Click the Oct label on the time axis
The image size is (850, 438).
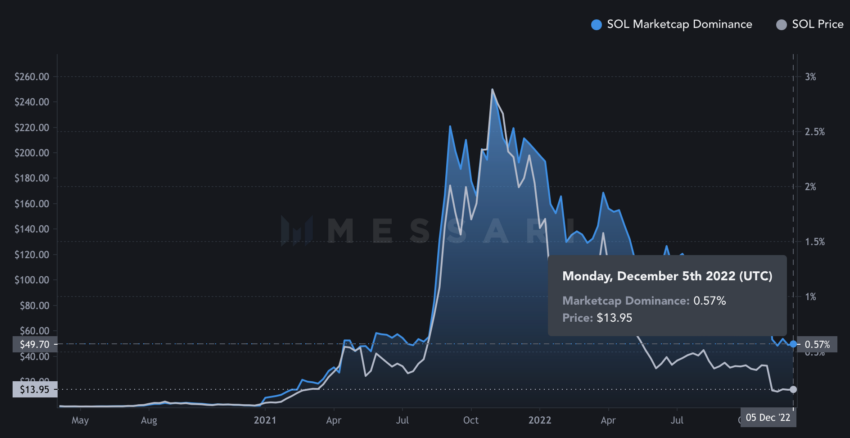click(472, 420)
